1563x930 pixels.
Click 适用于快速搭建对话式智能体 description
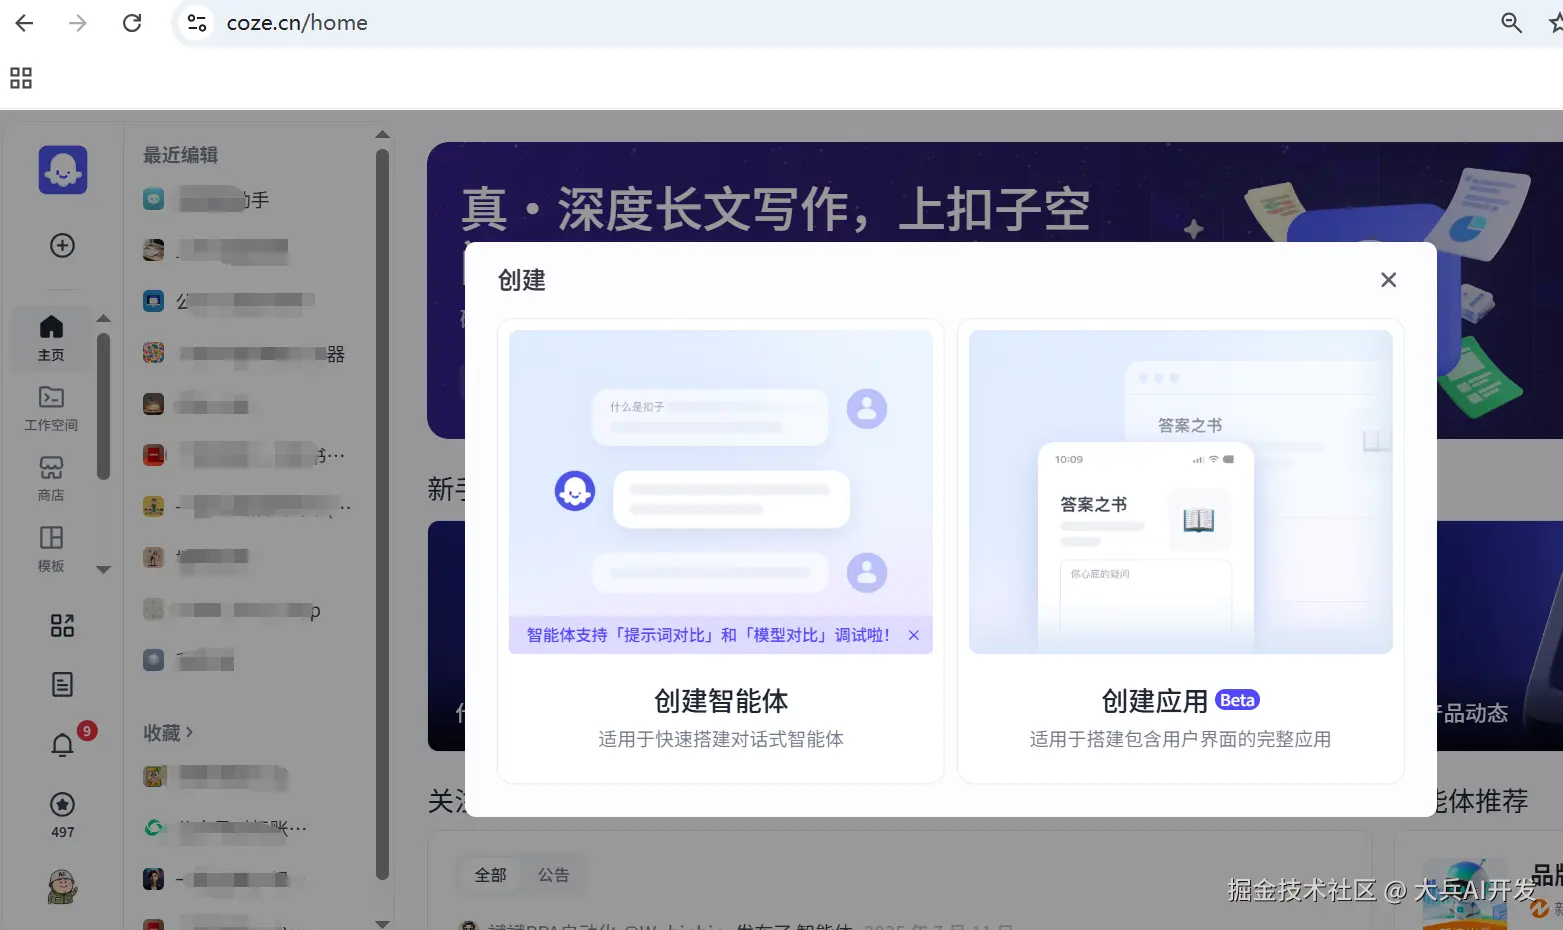(720, 739)
